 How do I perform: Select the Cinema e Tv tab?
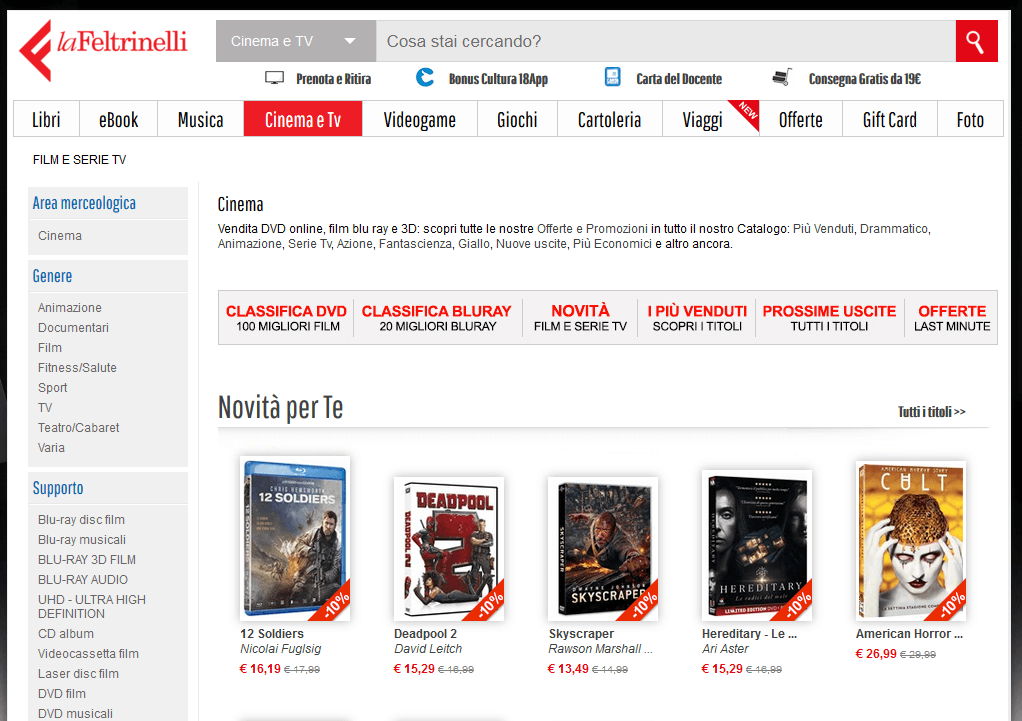303,119
